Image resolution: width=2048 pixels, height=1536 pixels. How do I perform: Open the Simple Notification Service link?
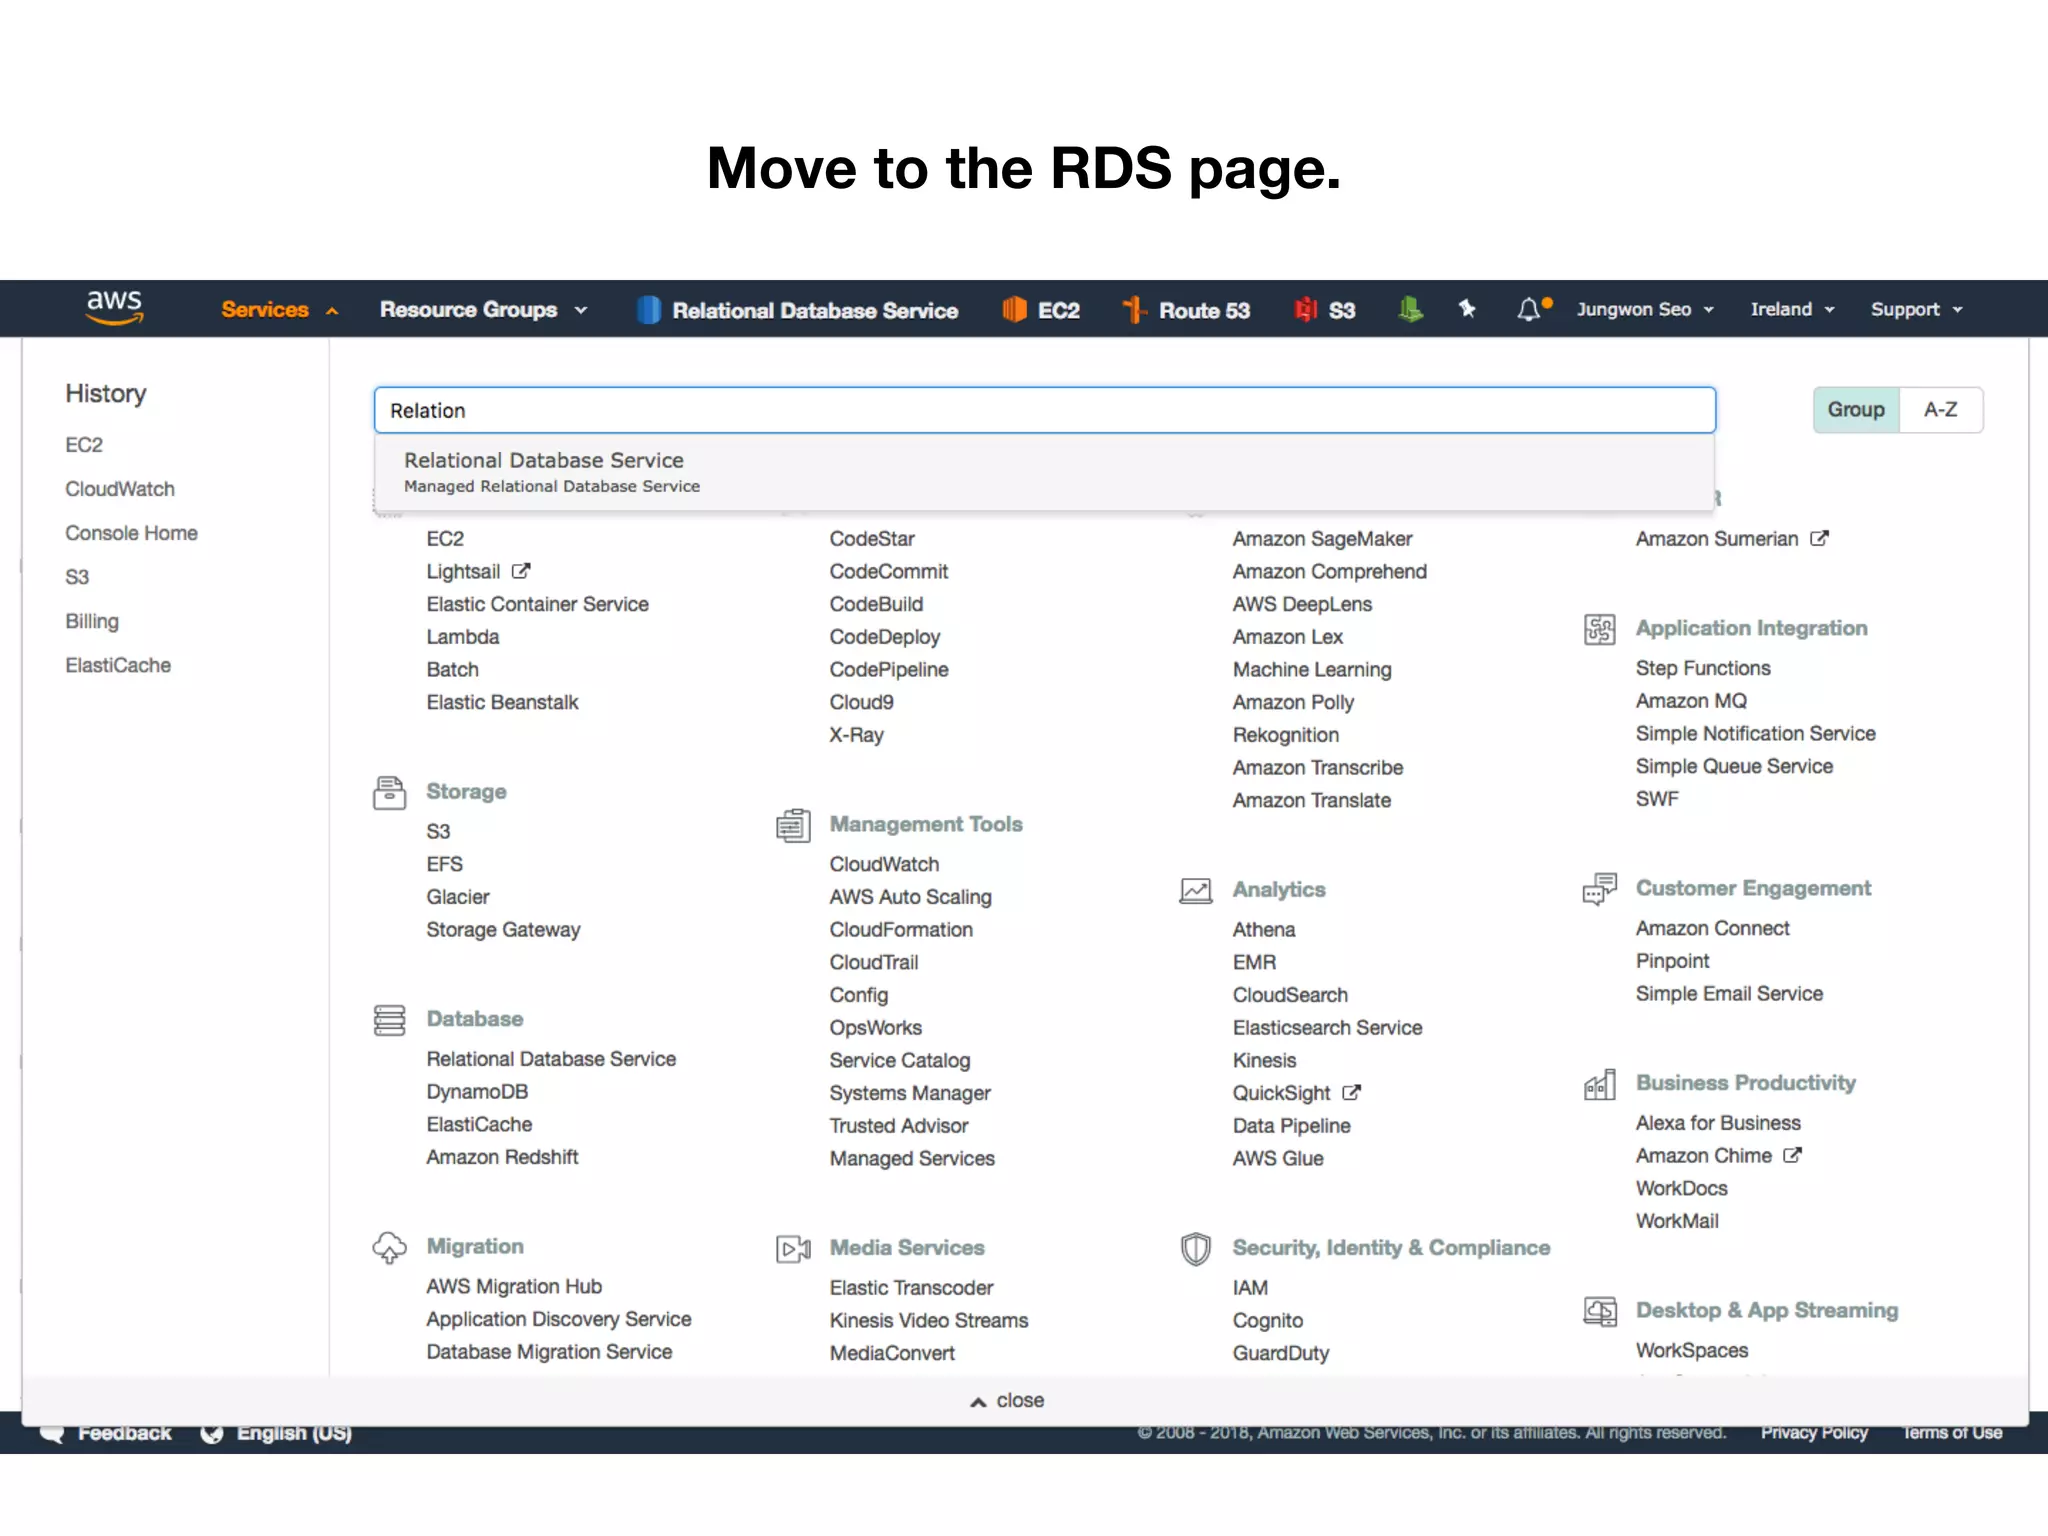[1755, 734]
